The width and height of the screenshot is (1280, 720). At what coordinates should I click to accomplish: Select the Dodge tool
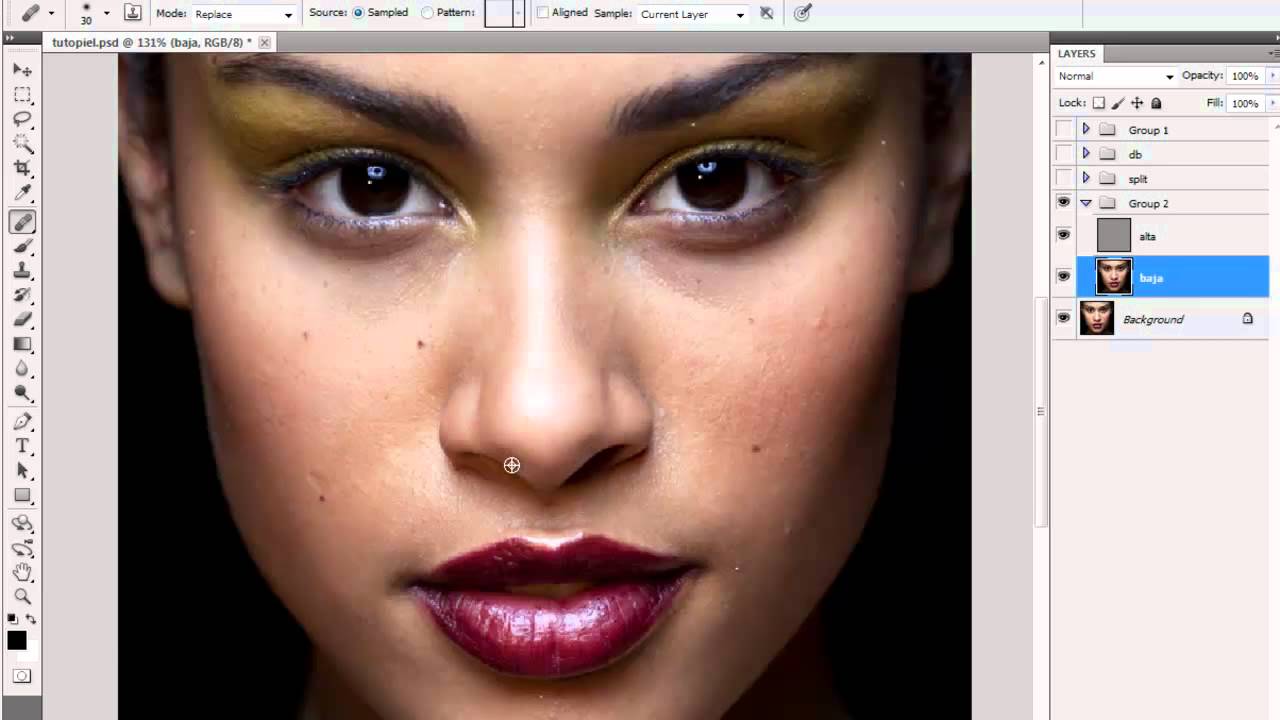point(22,393)
